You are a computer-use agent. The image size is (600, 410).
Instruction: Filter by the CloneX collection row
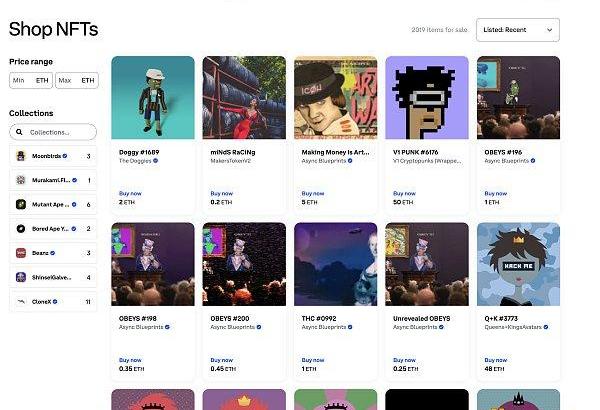coord(53,302)
